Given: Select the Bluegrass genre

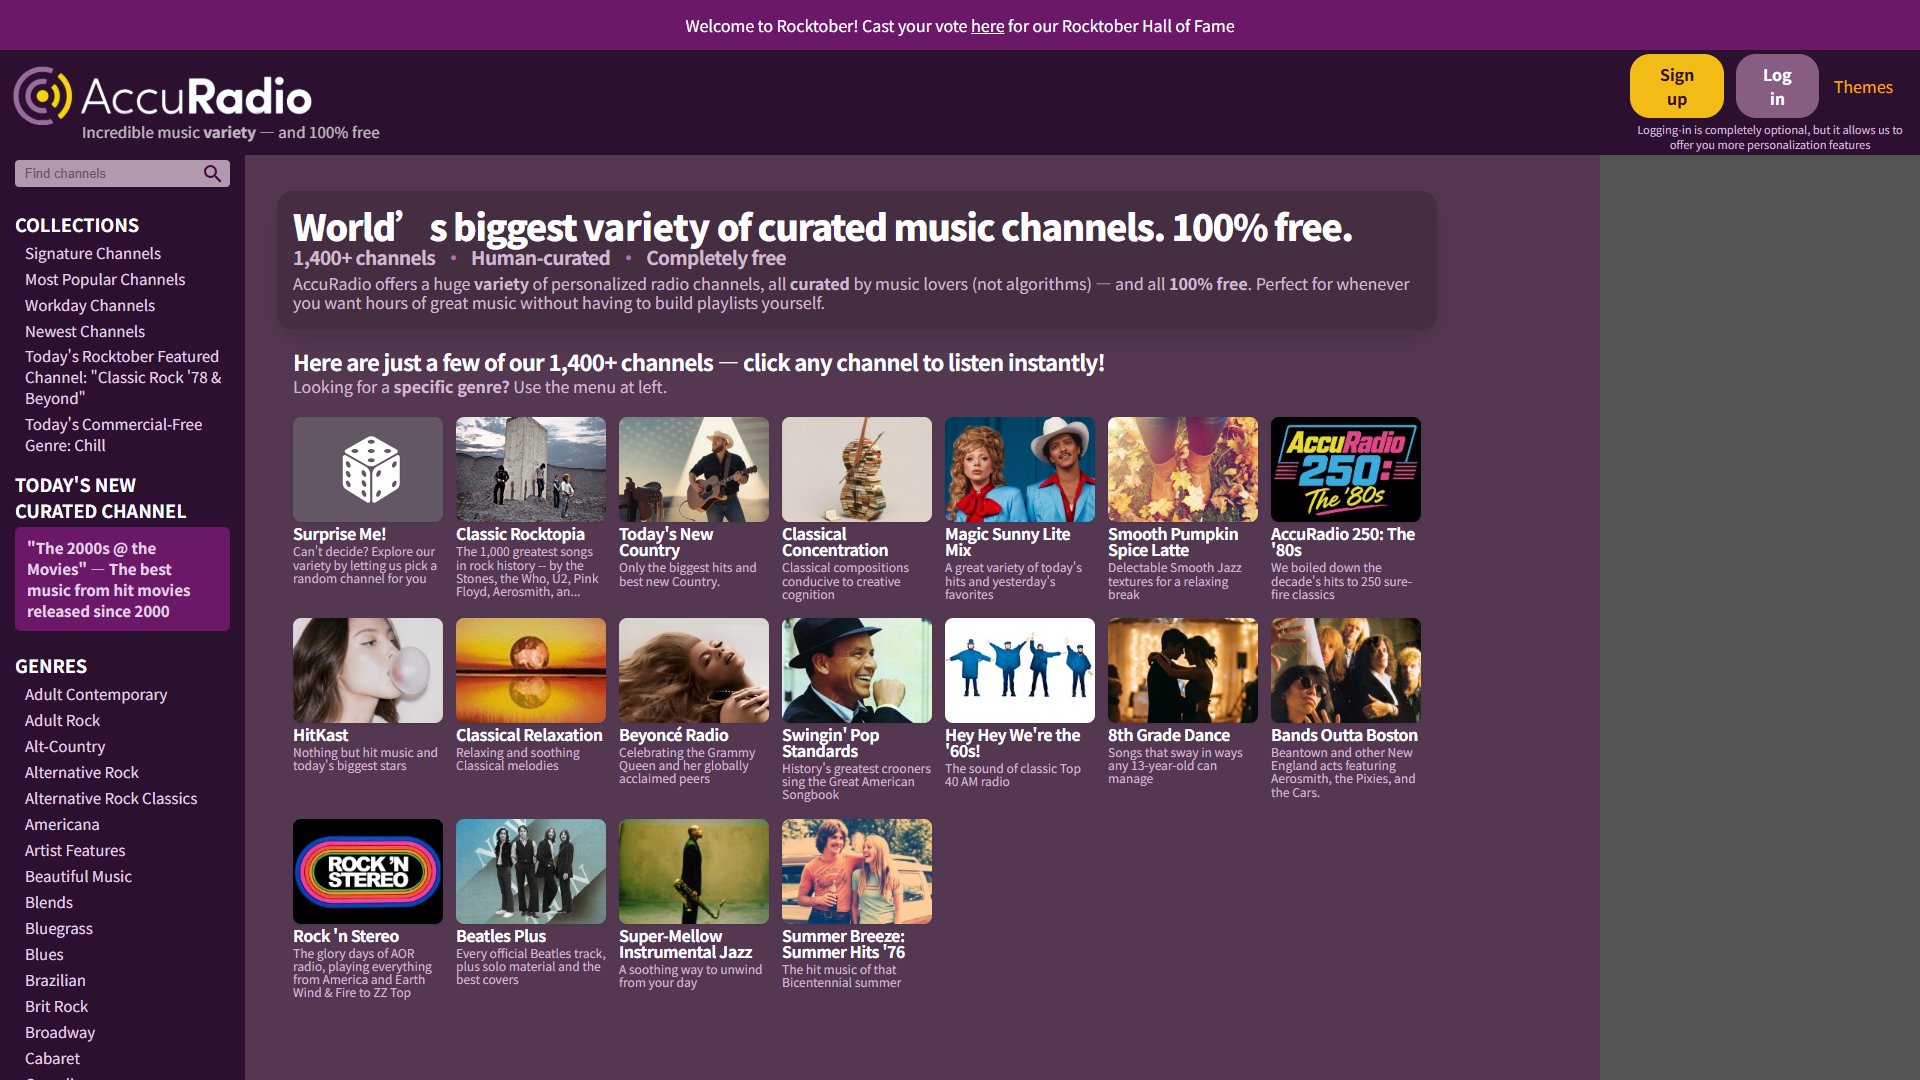Looking at the screenshot, I should click(59, 929).
